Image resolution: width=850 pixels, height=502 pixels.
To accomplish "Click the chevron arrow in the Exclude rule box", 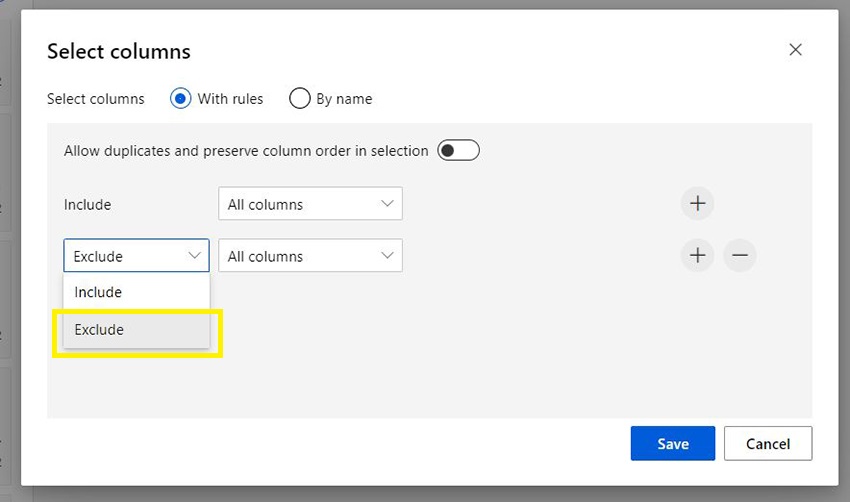I will click(194, 256).
